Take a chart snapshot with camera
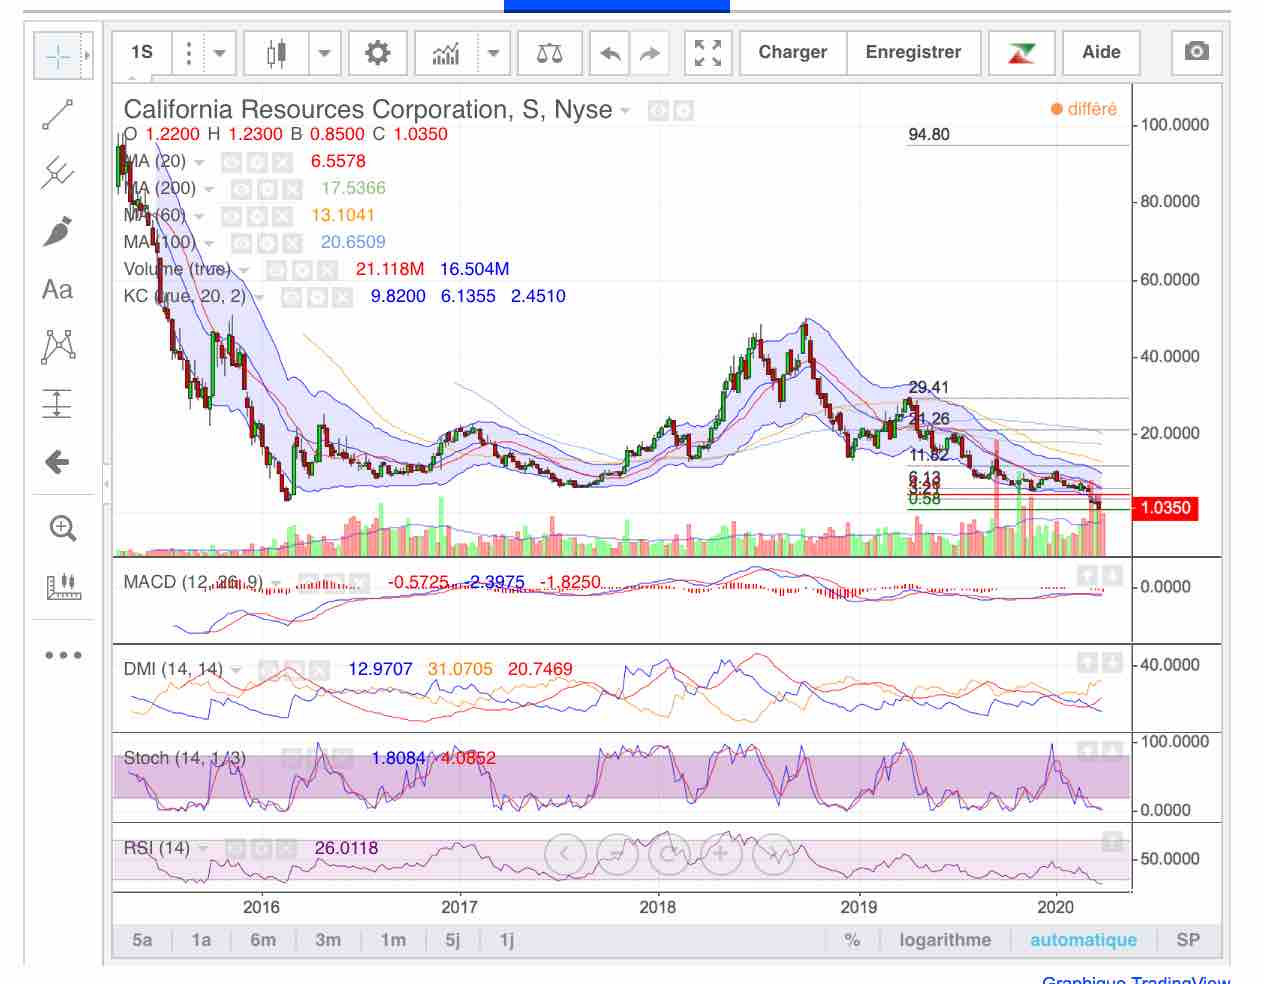 [1196, 51]
